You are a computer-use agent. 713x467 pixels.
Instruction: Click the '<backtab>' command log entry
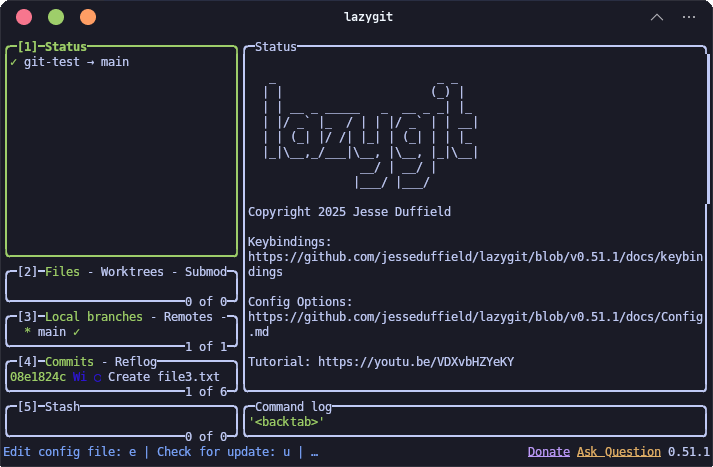coord(286,422)
